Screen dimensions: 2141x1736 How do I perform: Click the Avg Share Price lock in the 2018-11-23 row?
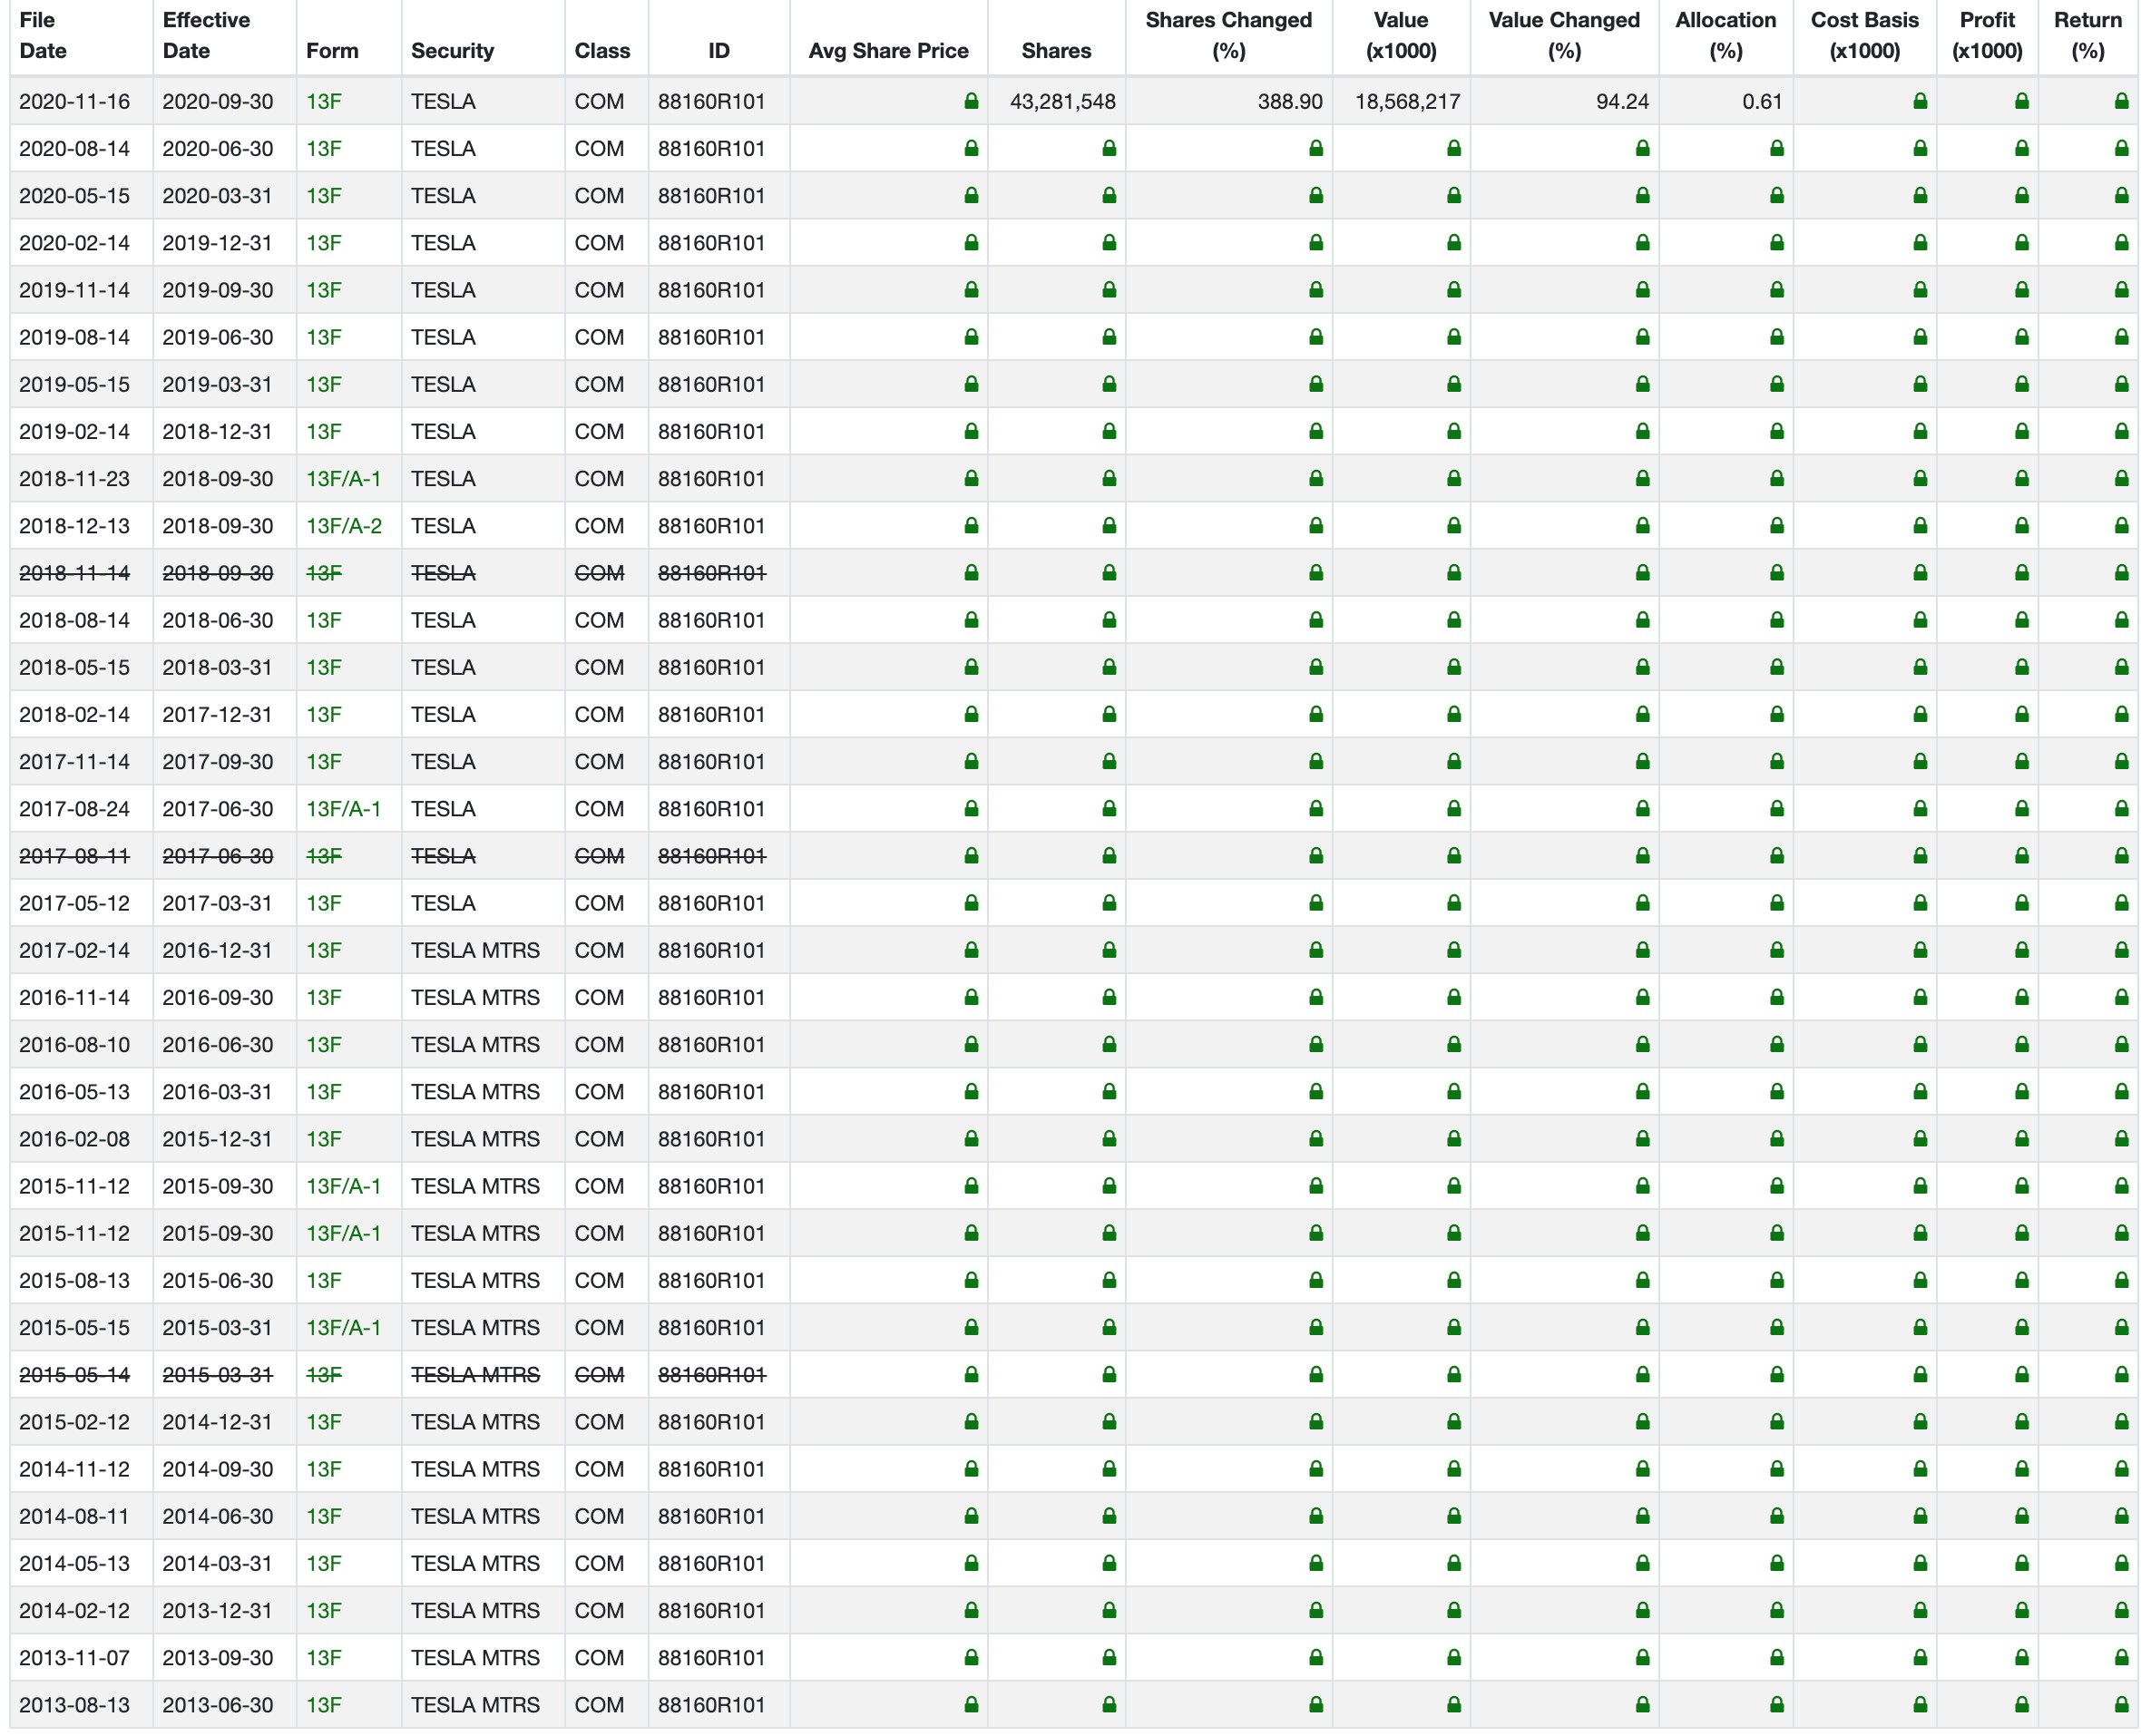tap(970, 478)
